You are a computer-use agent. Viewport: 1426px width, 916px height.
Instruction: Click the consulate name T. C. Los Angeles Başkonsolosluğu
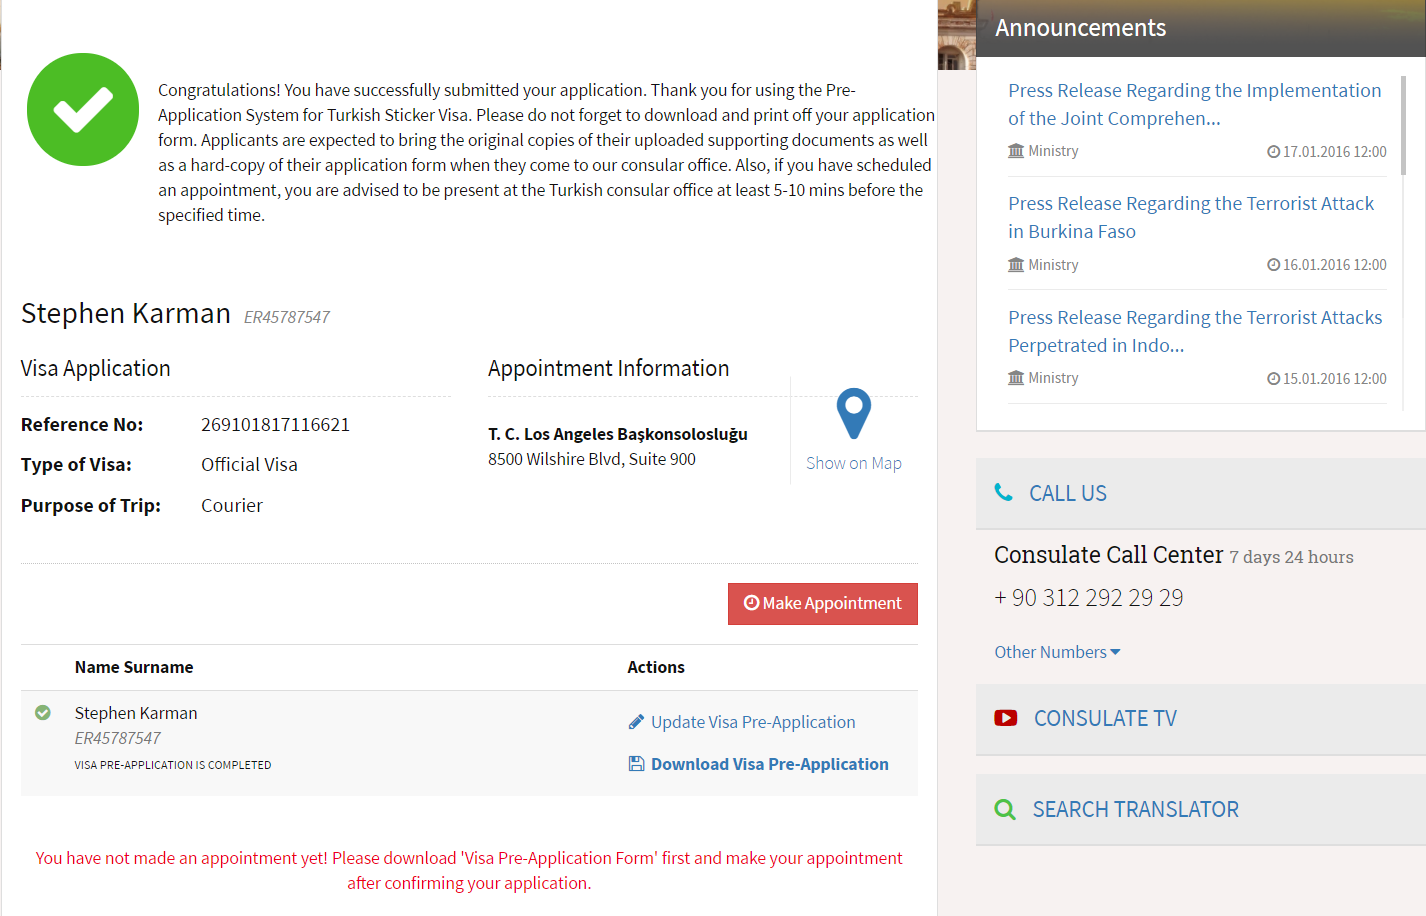coord(618,434)
